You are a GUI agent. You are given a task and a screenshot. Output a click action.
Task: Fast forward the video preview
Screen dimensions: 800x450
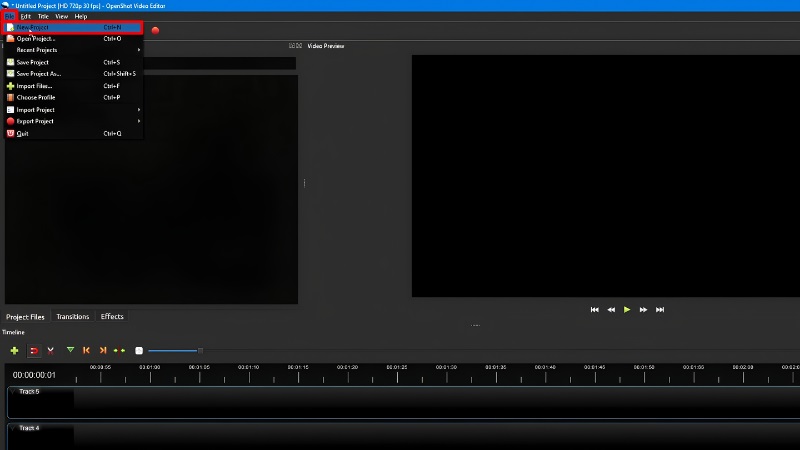pos(643,310)
